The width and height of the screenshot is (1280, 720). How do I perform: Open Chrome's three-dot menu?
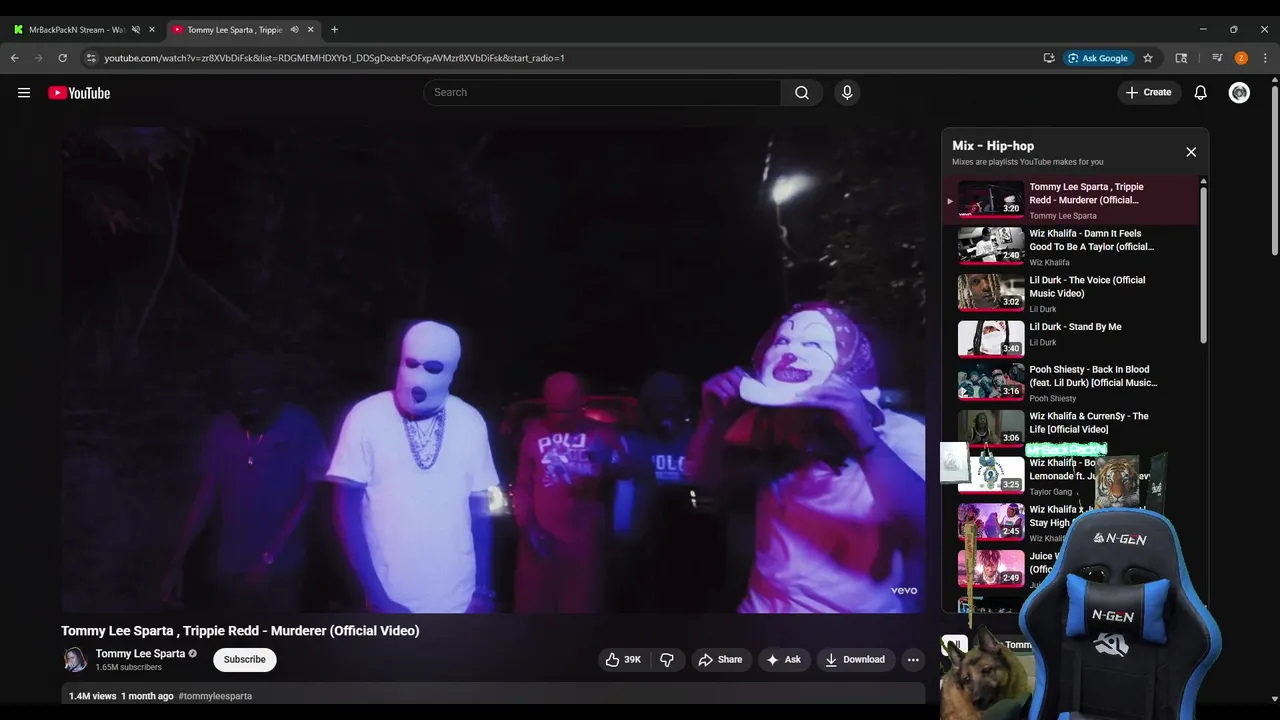[1265, 58]
